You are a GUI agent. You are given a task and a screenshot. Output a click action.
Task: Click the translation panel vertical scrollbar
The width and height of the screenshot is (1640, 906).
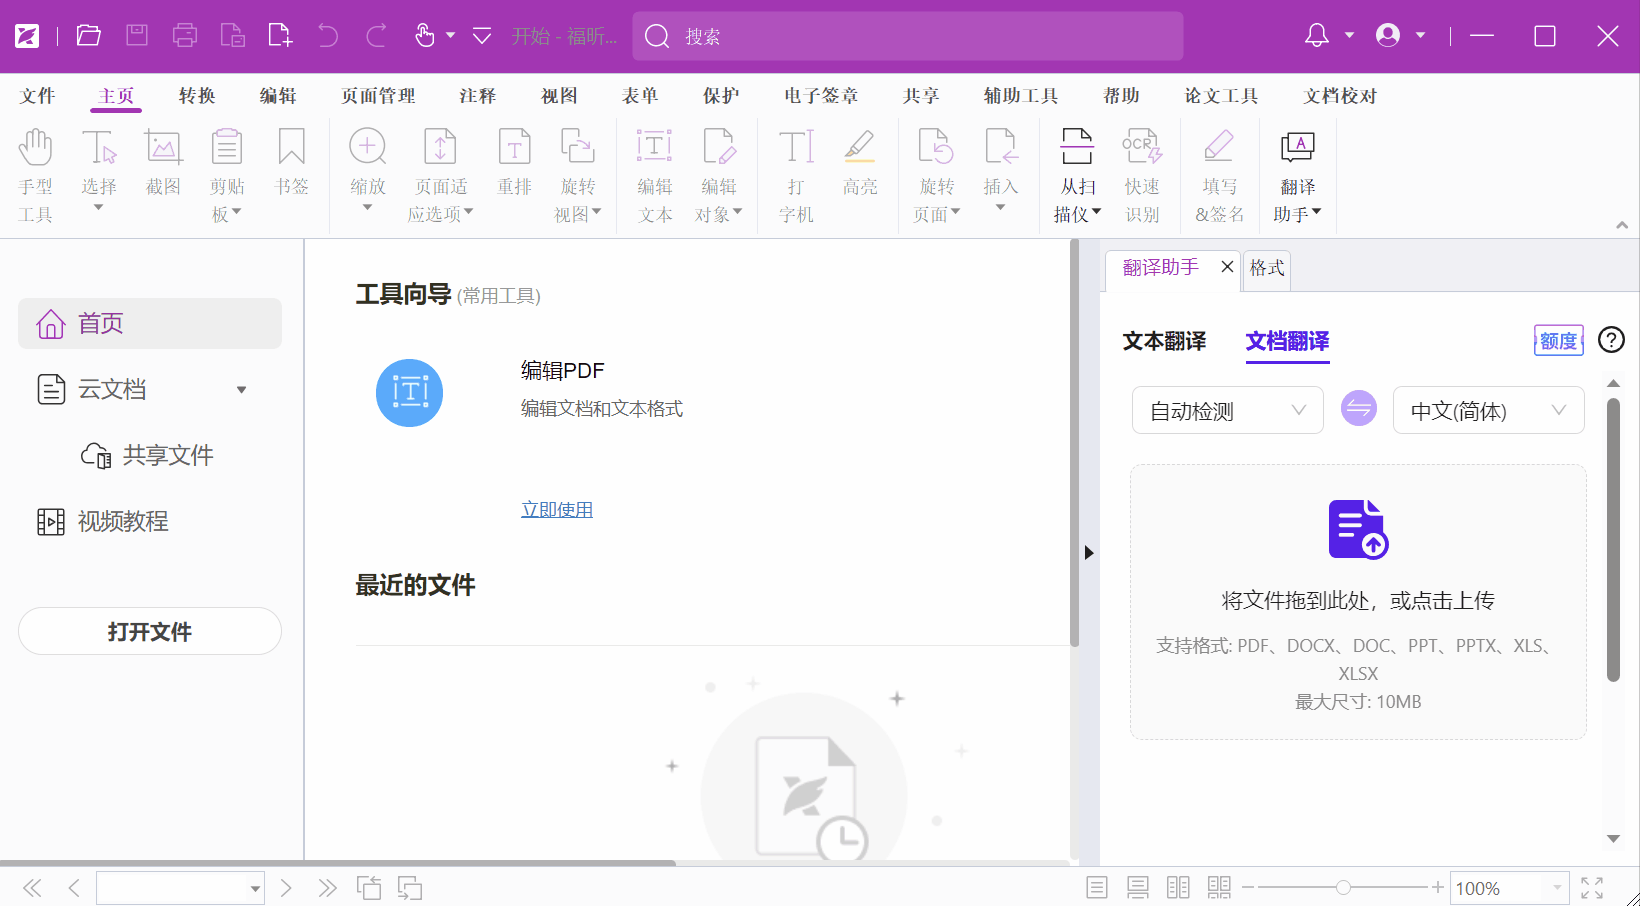[x=1613, y=540]
